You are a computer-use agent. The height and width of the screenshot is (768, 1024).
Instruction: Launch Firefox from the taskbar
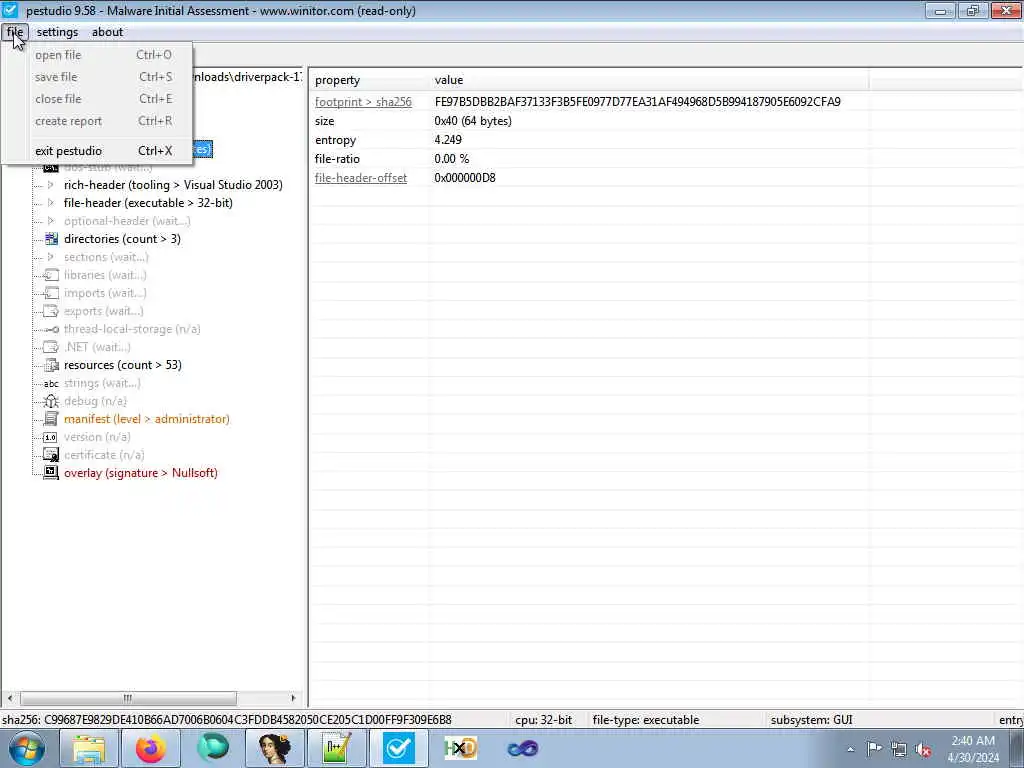point(151,748)
